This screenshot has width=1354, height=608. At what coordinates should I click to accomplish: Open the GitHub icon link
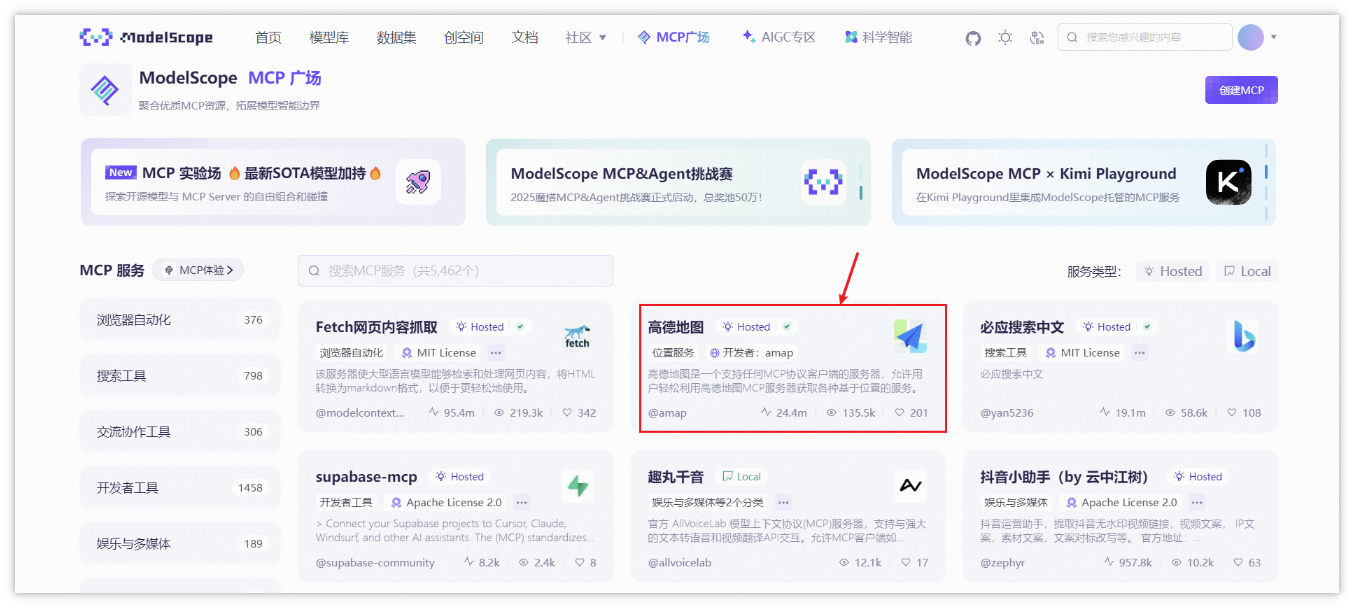(973, 38)
